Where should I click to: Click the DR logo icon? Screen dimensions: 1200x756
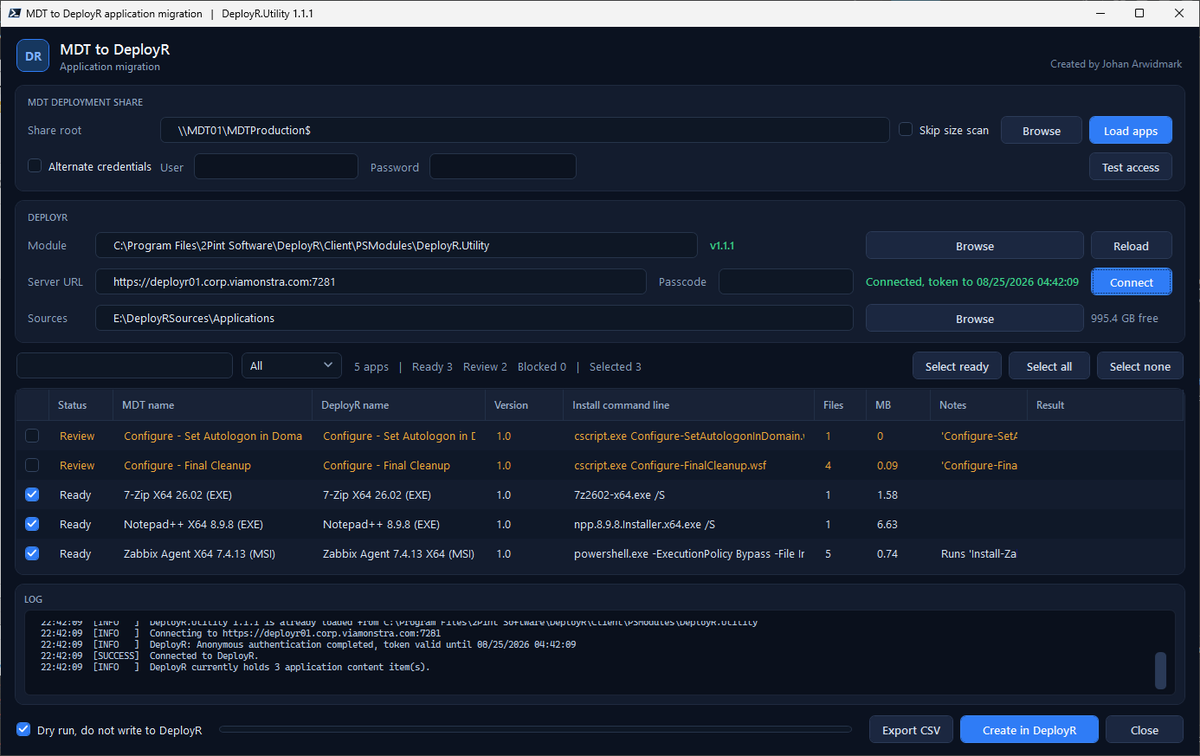pyautogui.click(x=33, y=57)
